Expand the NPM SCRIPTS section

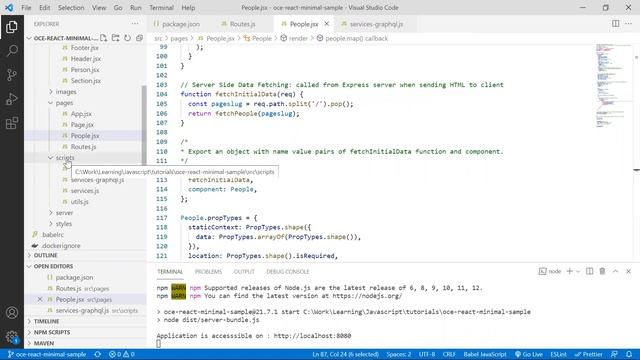click(52, 332)
